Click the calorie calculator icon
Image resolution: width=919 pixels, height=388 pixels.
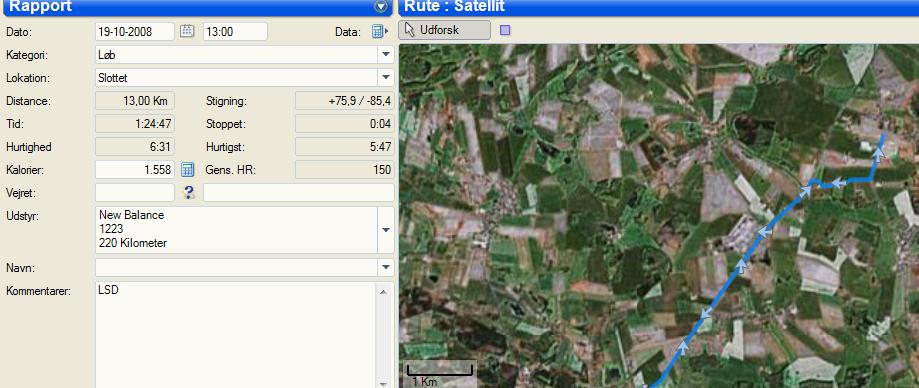coord(187,170)
